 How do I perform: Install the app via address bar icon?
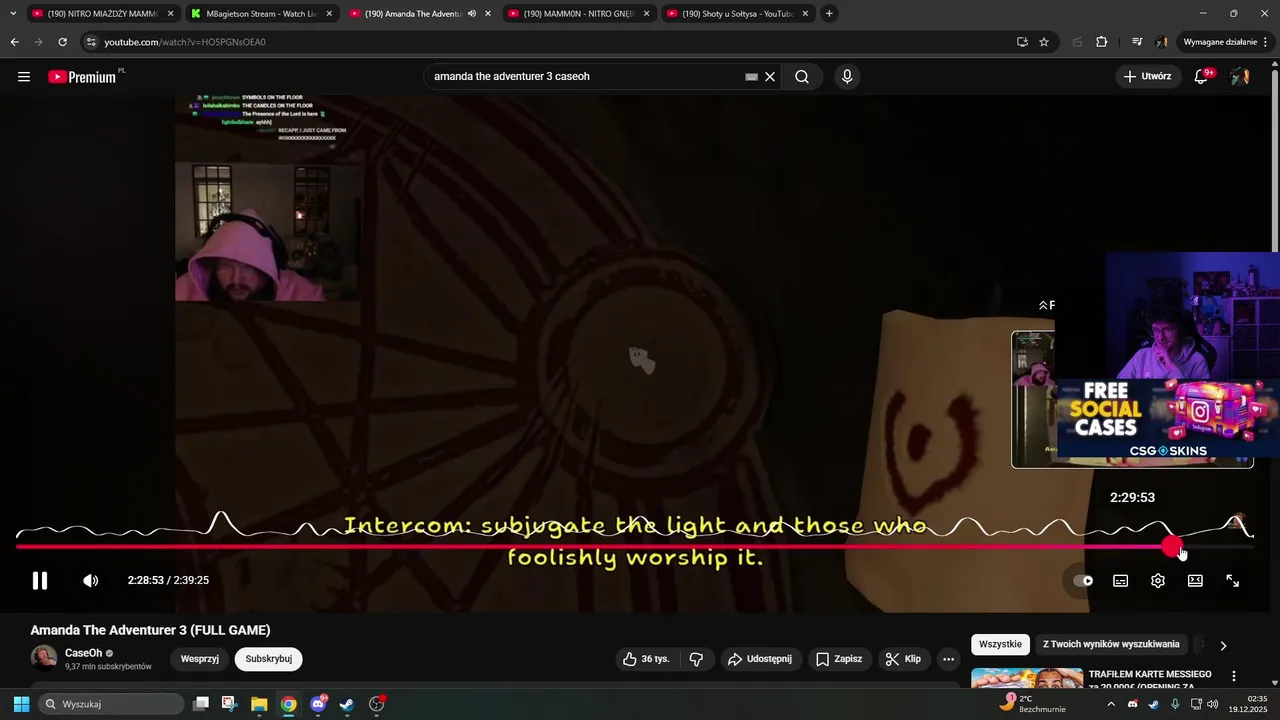(1022, 42)
